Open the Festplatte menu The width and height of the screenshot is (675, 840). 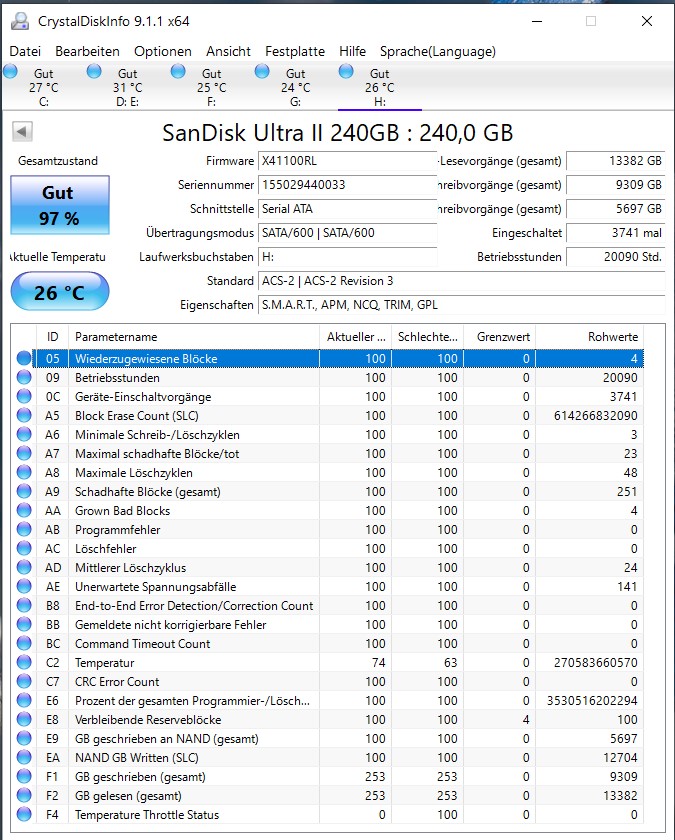pyautogui.click(x=295, y=51)
